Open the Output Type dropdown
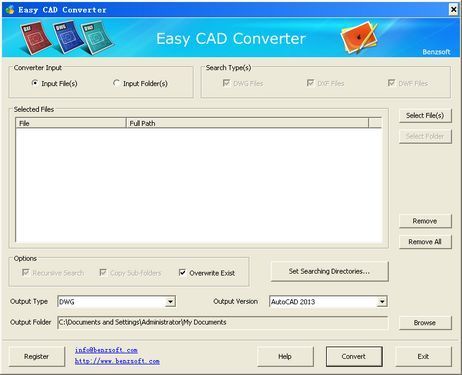 [170, 302]
